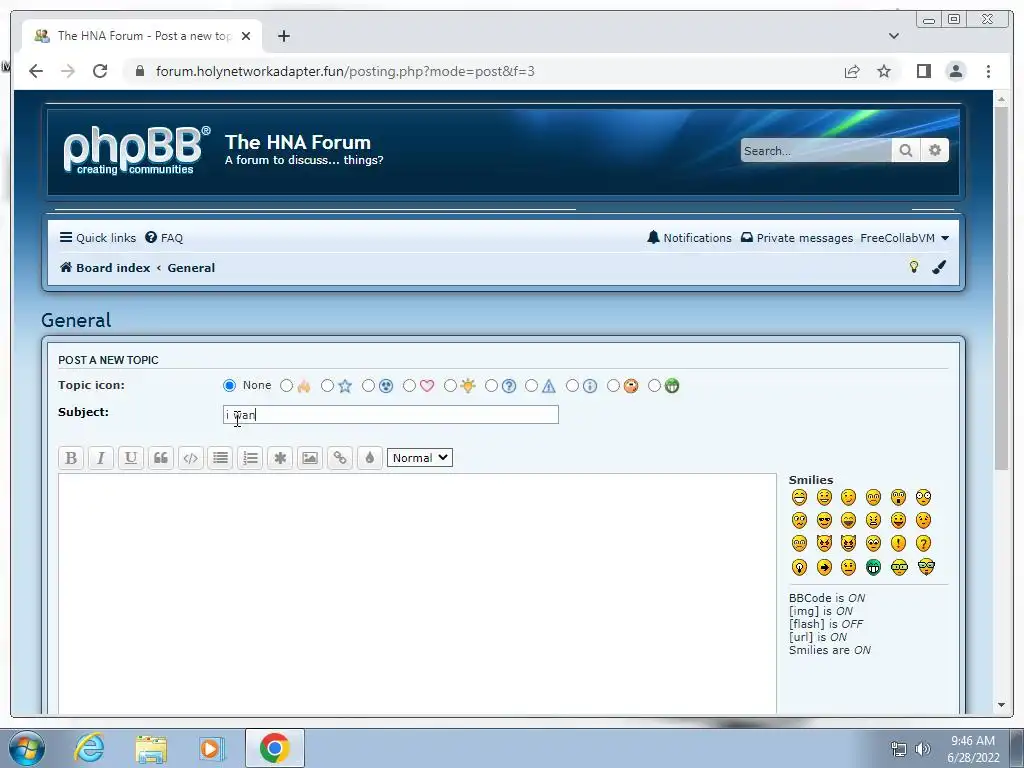Screen dimensions: 1024x768
Task: Click the forum Search box
Action: (816, 150)
